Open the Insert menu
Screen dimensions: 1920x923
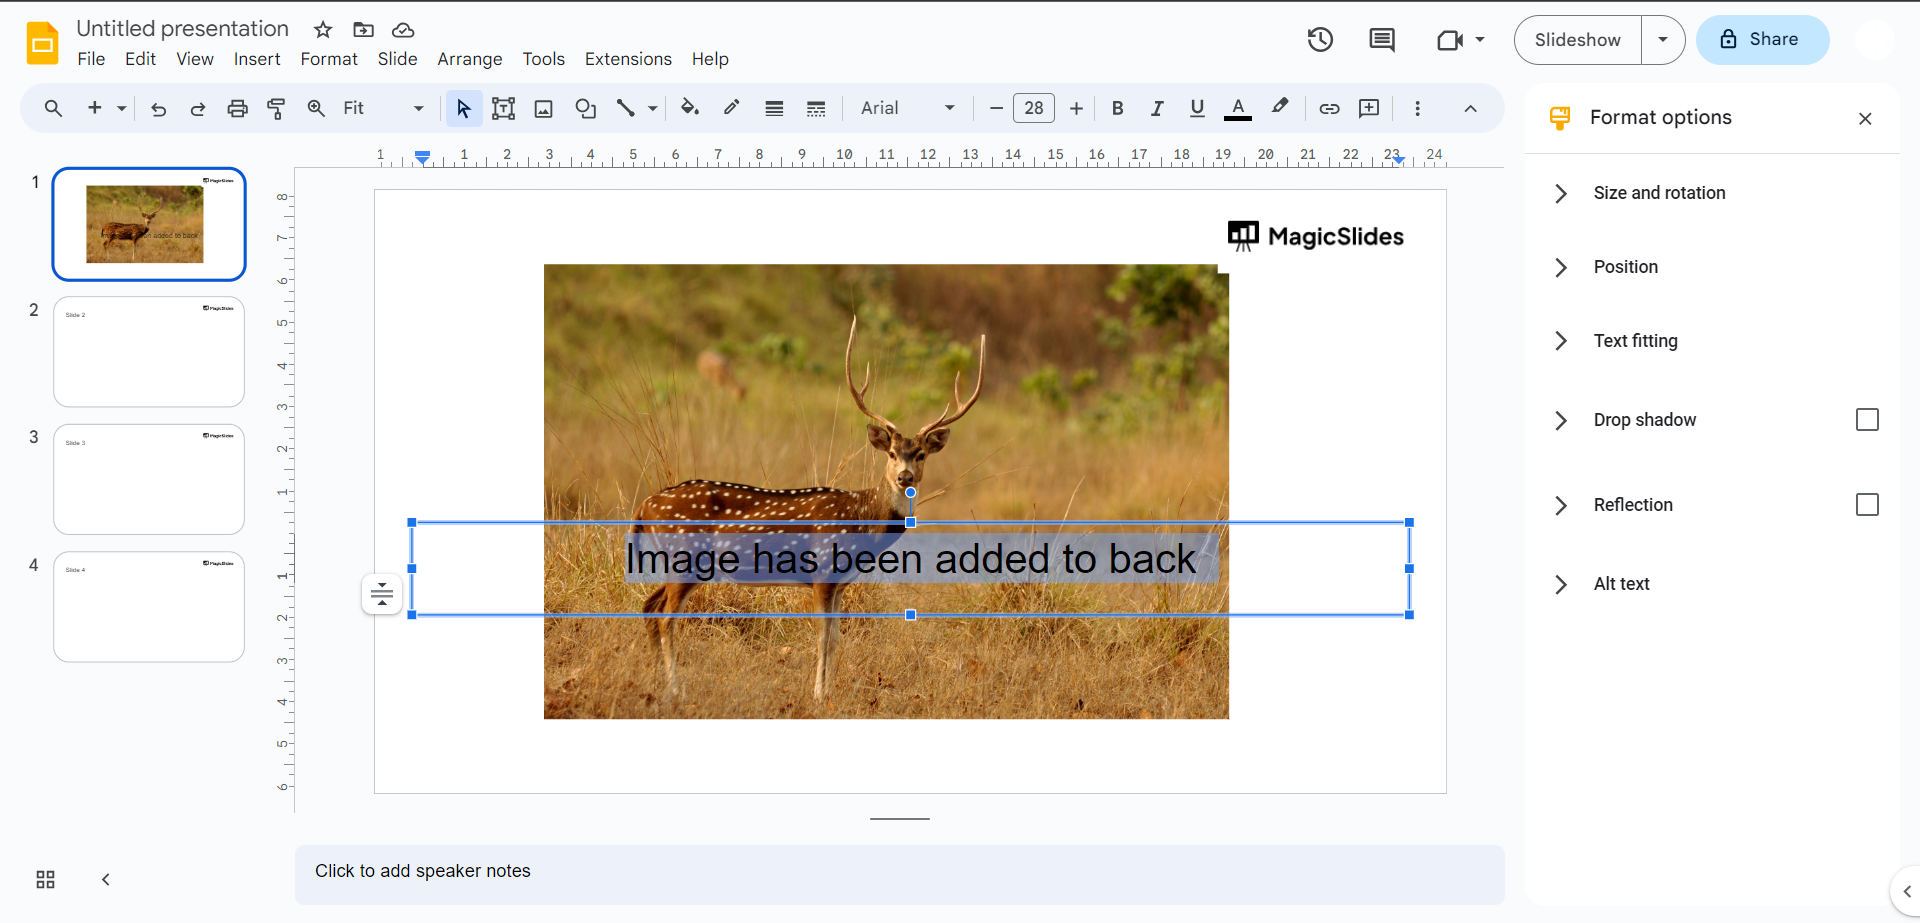coord(256,59)
